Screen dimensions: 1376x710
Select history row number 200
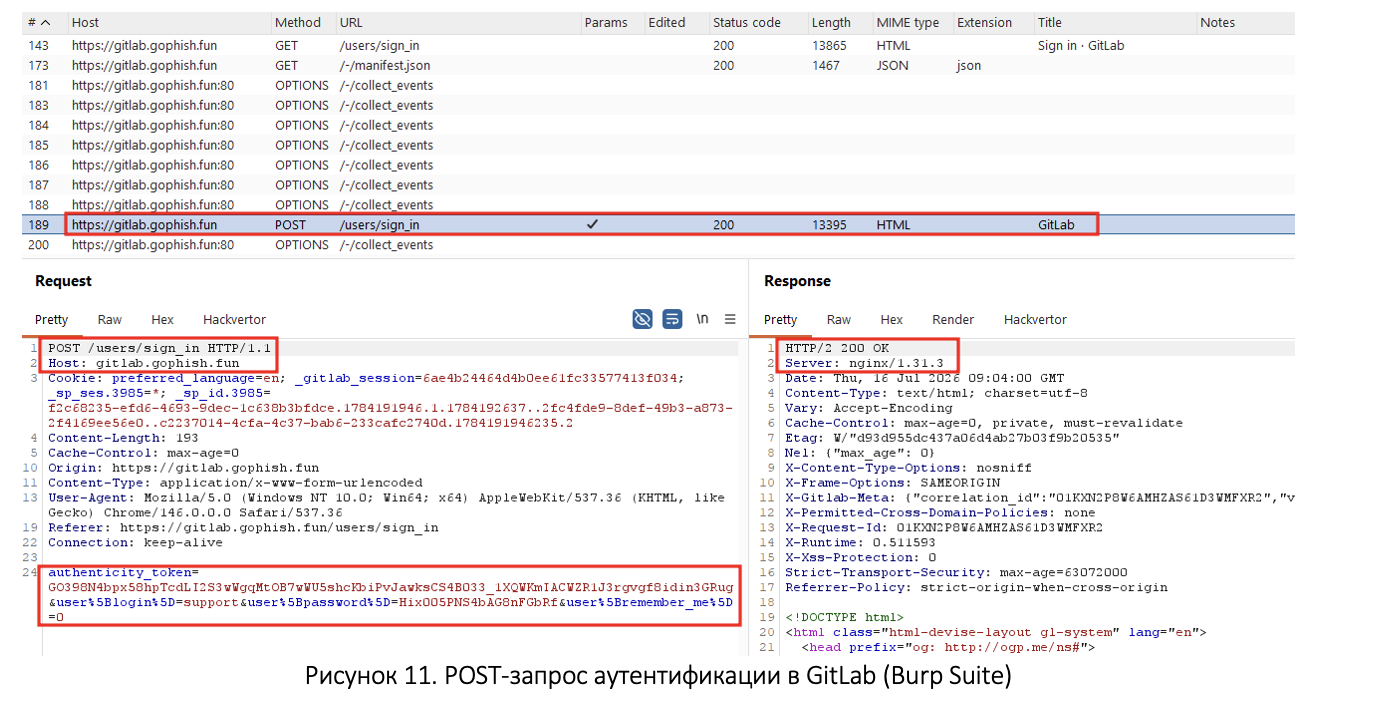(658, 245)
